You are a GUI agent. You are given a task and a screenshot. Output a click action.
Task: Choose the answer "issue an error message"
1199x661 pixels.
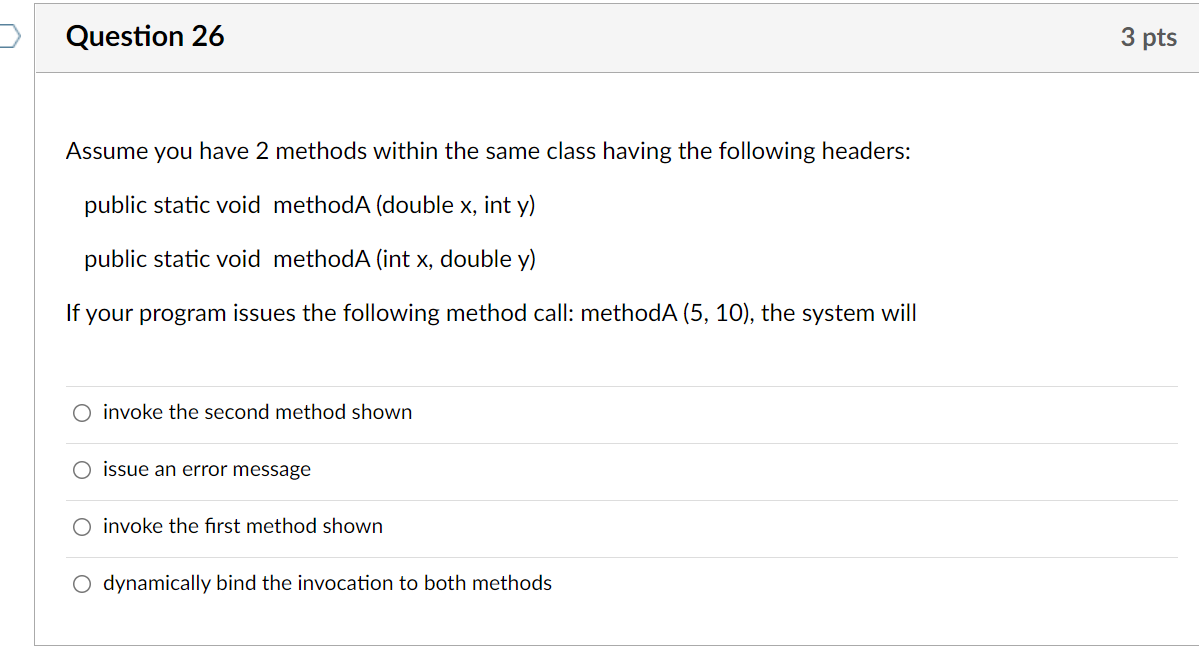(x=81, y=469)
